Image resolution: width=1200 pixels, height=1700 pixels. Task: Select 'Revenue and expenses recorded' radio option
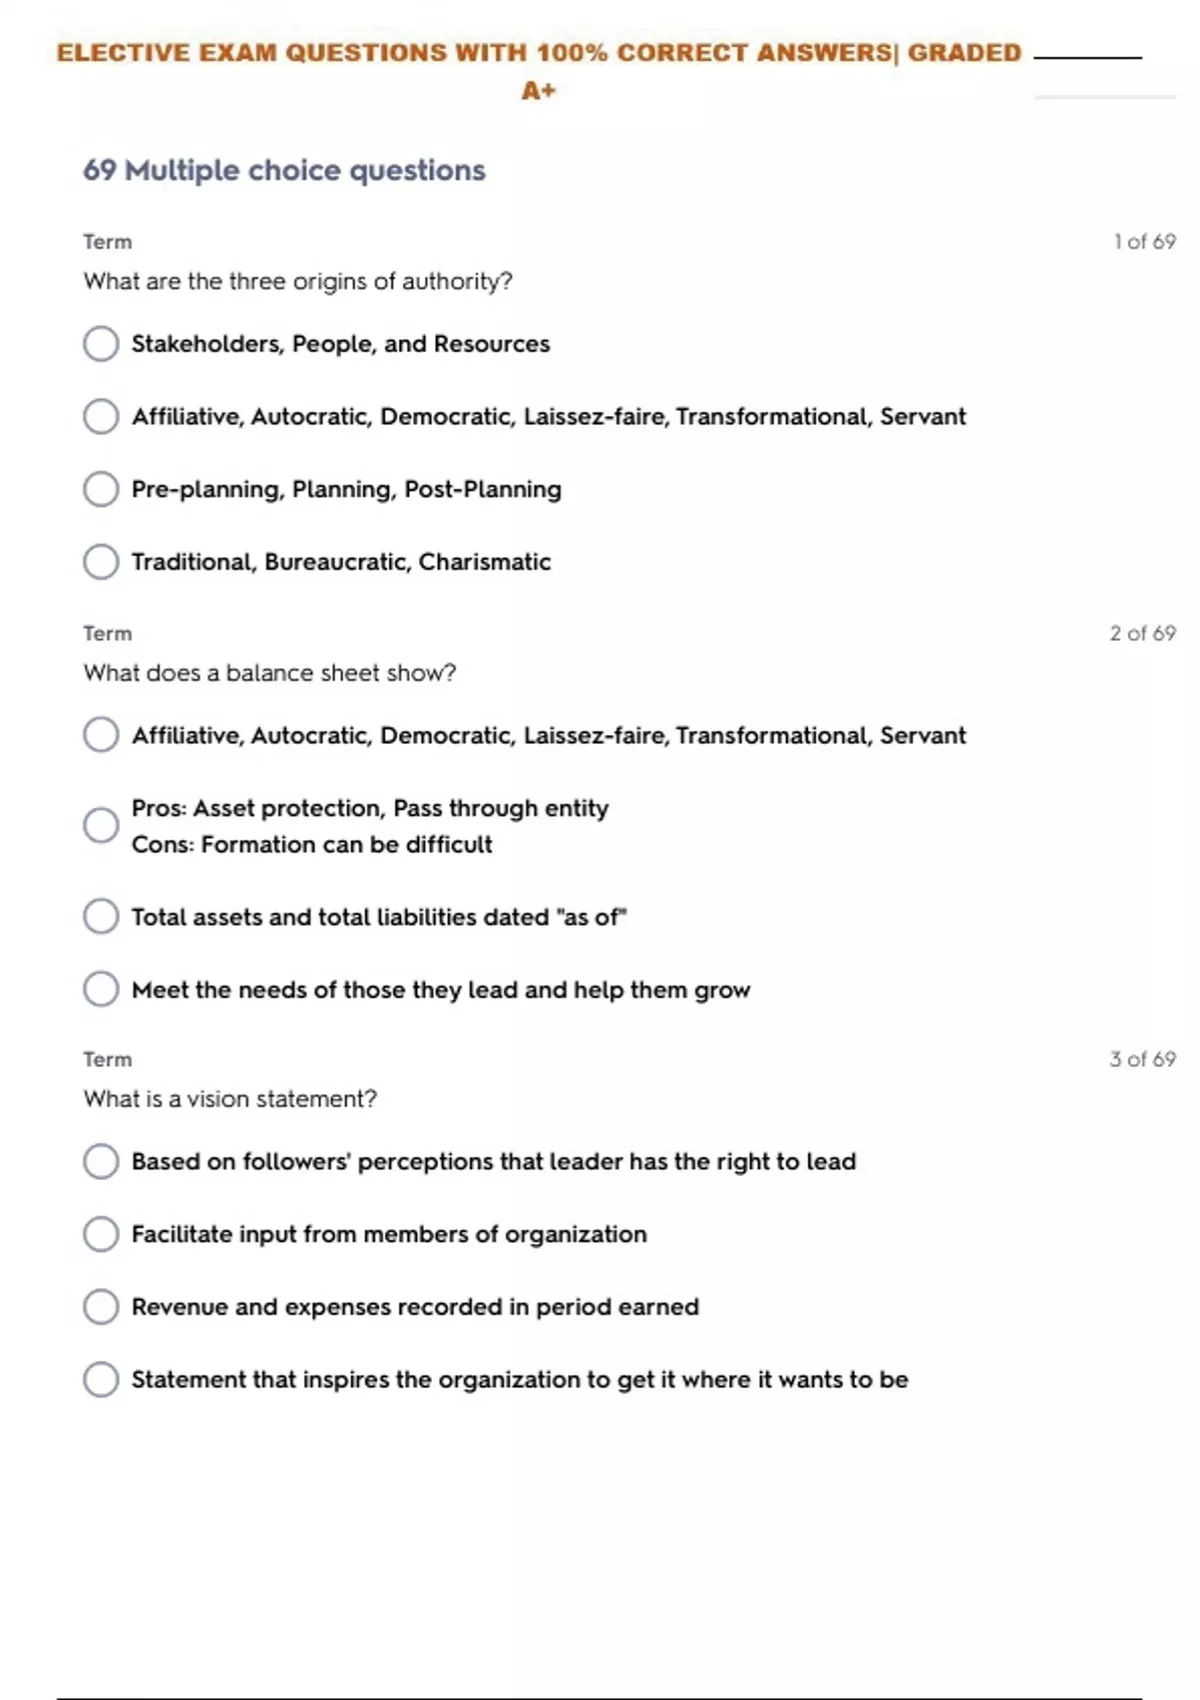pos(101,1307)
